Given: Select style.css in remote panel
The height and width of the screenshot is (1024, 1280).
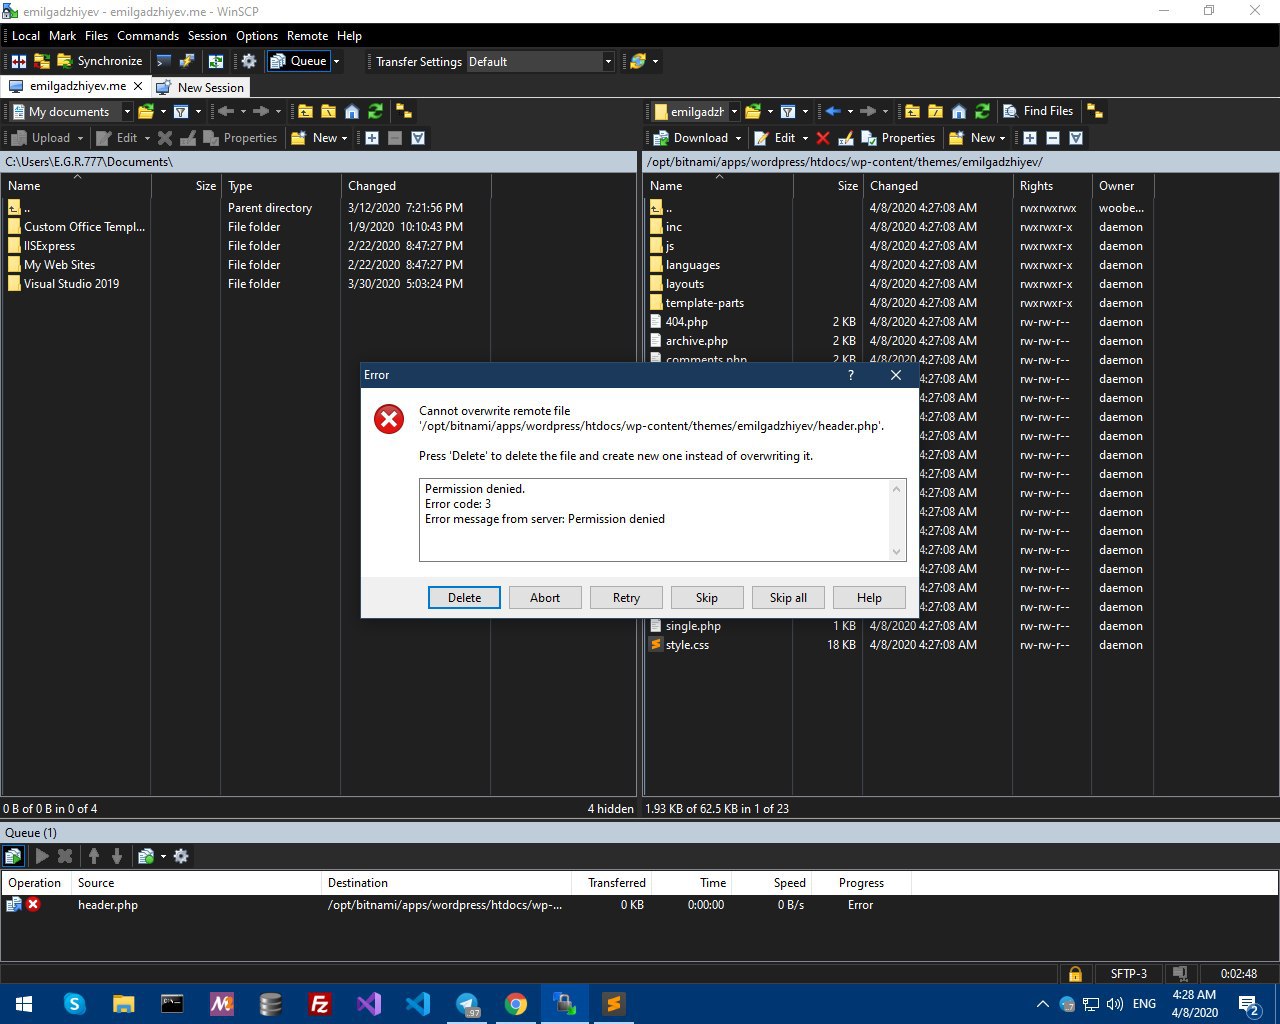Looking at the screenshot, I should (687, 645).
